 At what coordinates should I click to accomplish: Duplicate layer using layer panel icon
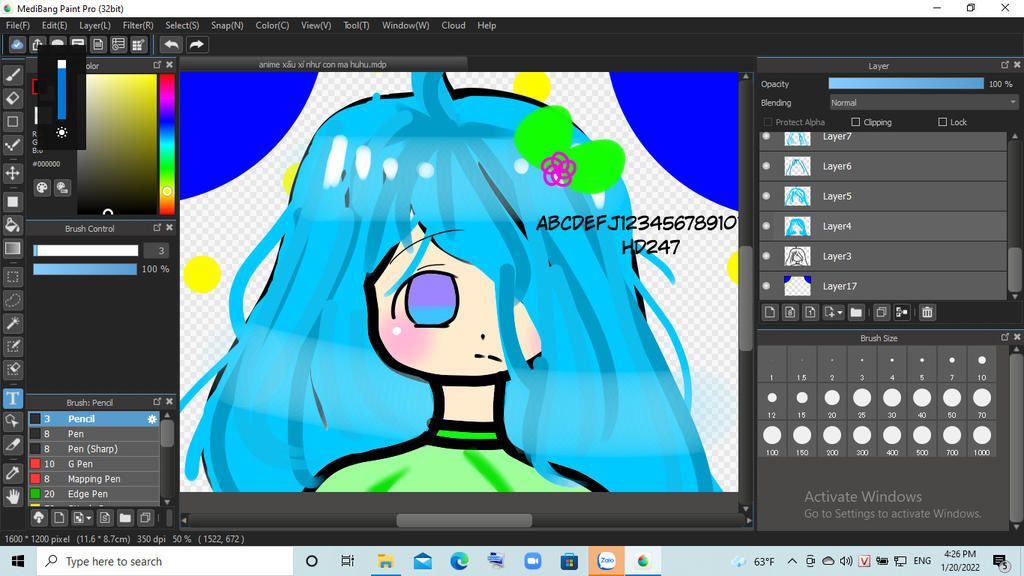pos(881,312)
